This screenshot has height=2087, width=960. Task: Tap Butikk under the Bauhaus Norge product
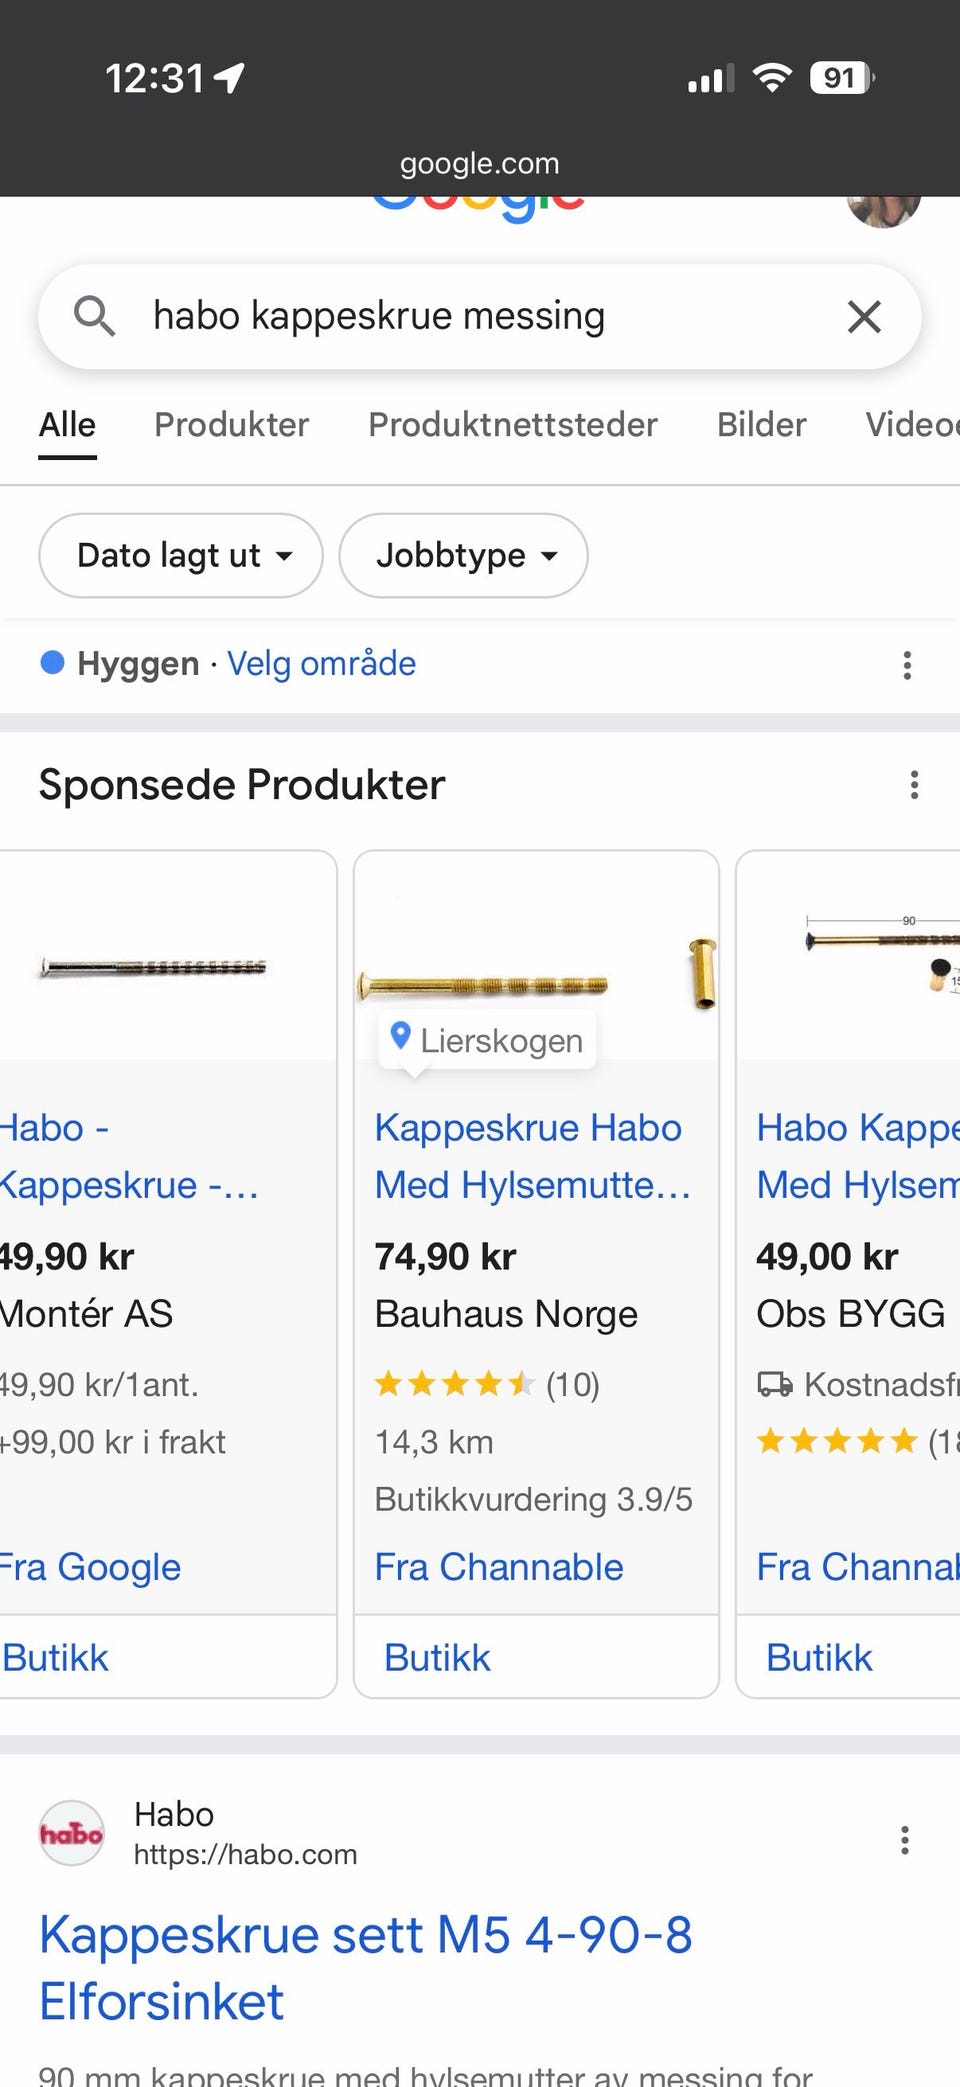(437, 1658)
